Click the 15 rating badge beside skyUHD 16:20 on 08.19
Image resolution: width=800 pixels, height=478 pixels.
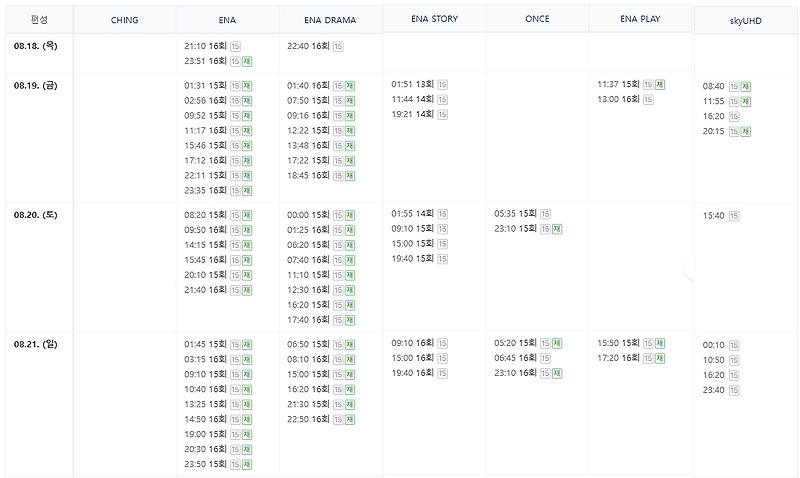click(x=734, y=117)
